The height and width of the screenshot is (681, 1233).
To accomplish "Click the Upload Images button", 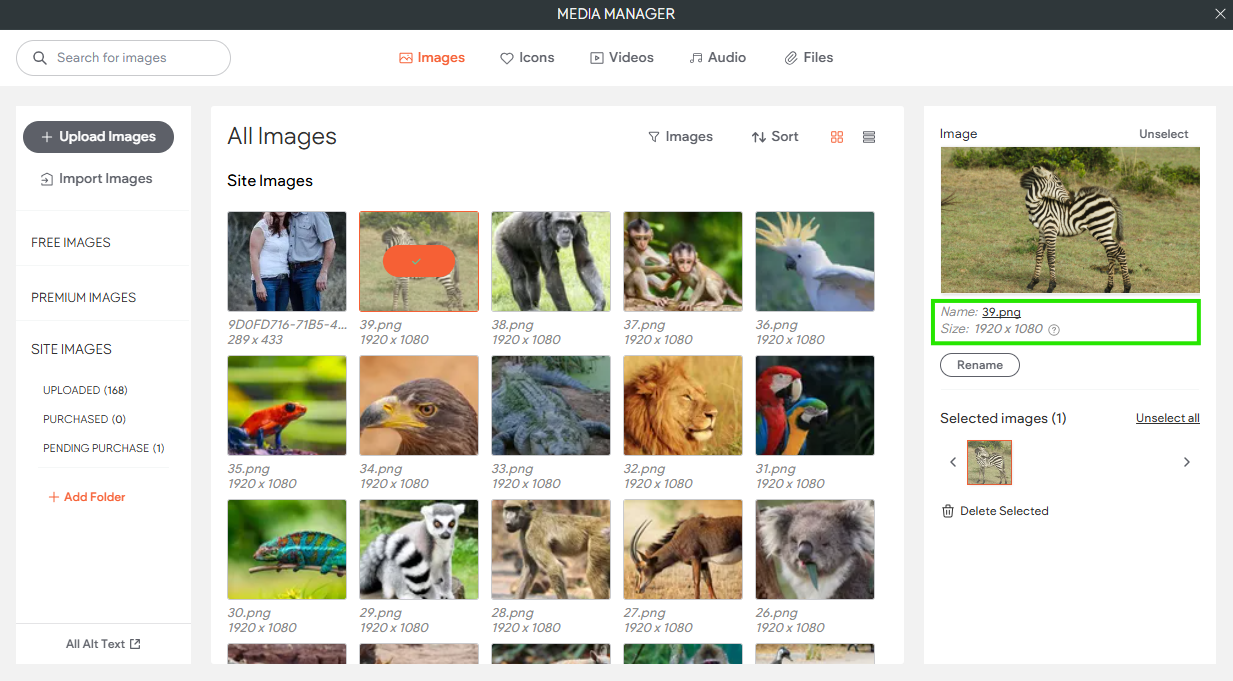I will [98, 137].
